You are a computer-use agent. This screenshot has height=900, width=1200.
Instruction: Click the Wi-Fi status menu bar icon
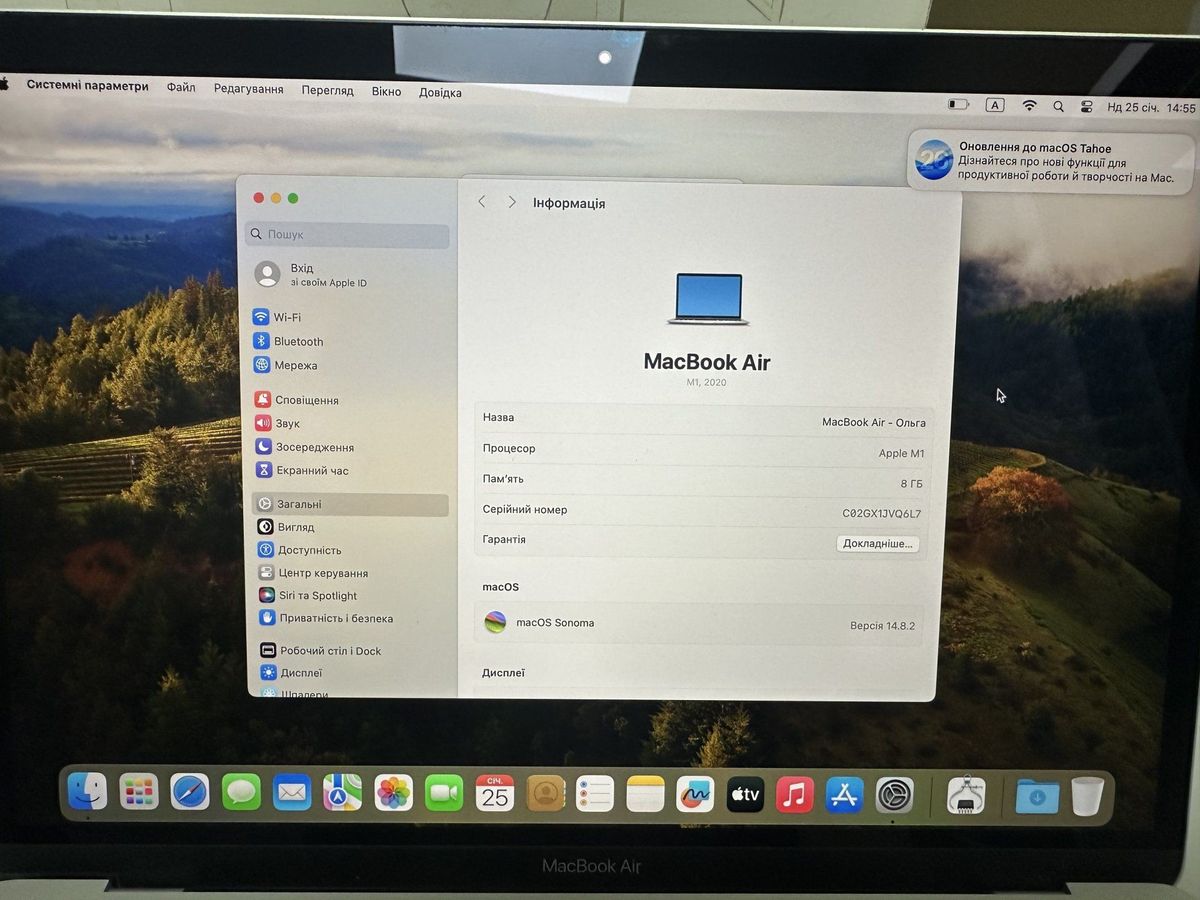[1029, 105]
